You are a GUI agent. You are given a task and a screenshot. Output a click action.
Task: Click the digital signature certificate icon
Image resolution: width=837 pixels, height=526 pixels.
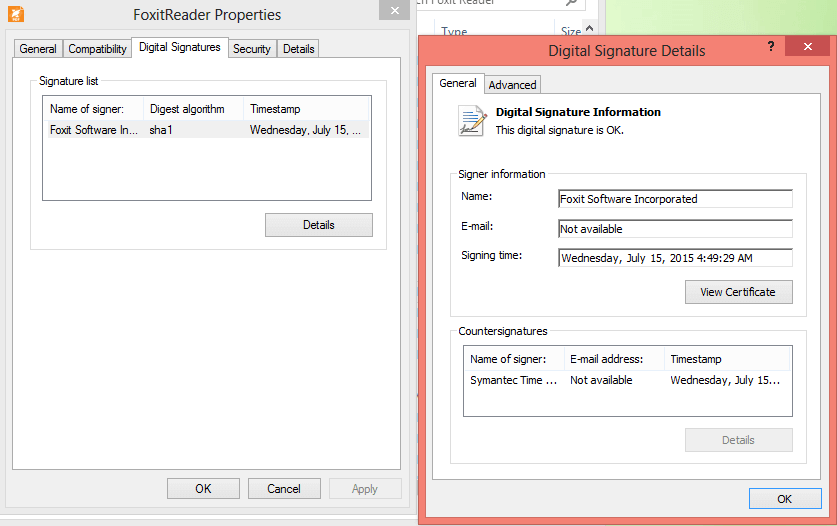(x=471, y=120)
